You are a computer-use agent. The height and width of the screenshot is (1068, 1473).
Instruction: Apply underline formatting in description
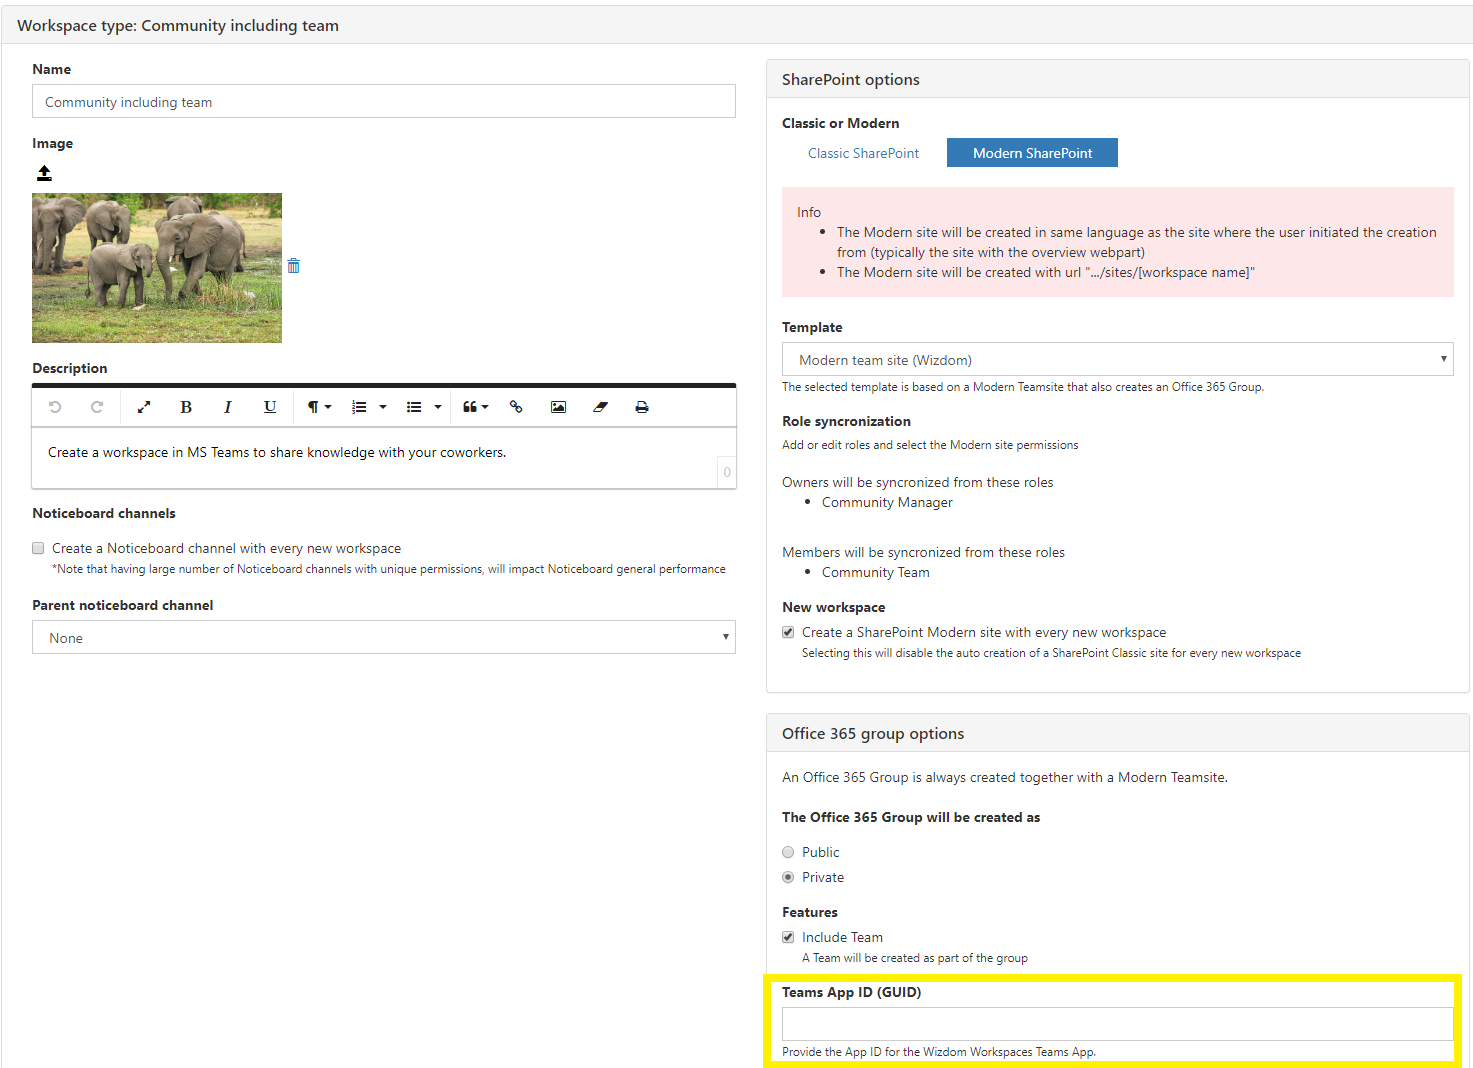tap(270, 407)
